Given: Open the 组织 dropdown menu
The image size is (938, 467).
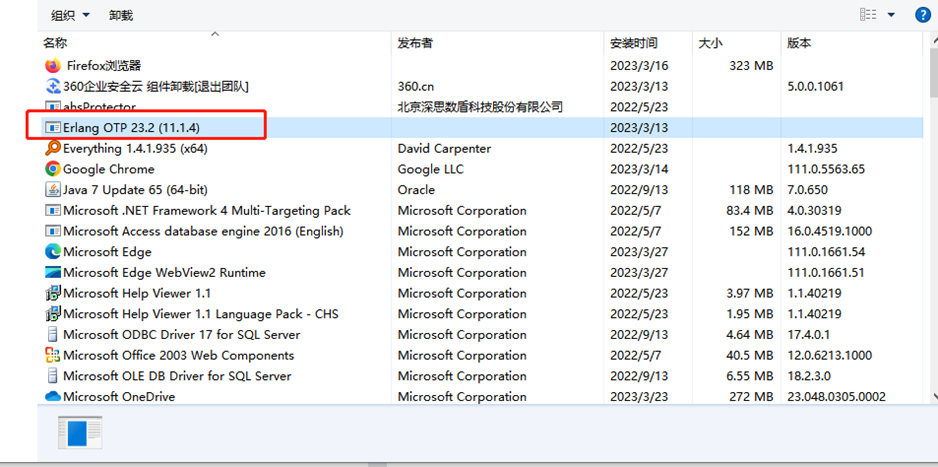Looking at the screenshot, I should [70, 15].
